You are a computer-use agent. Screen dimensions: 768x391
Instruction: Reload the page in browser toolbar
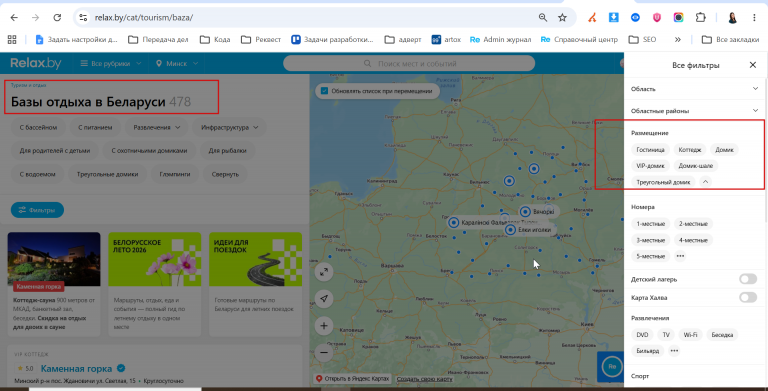(57, 18)
